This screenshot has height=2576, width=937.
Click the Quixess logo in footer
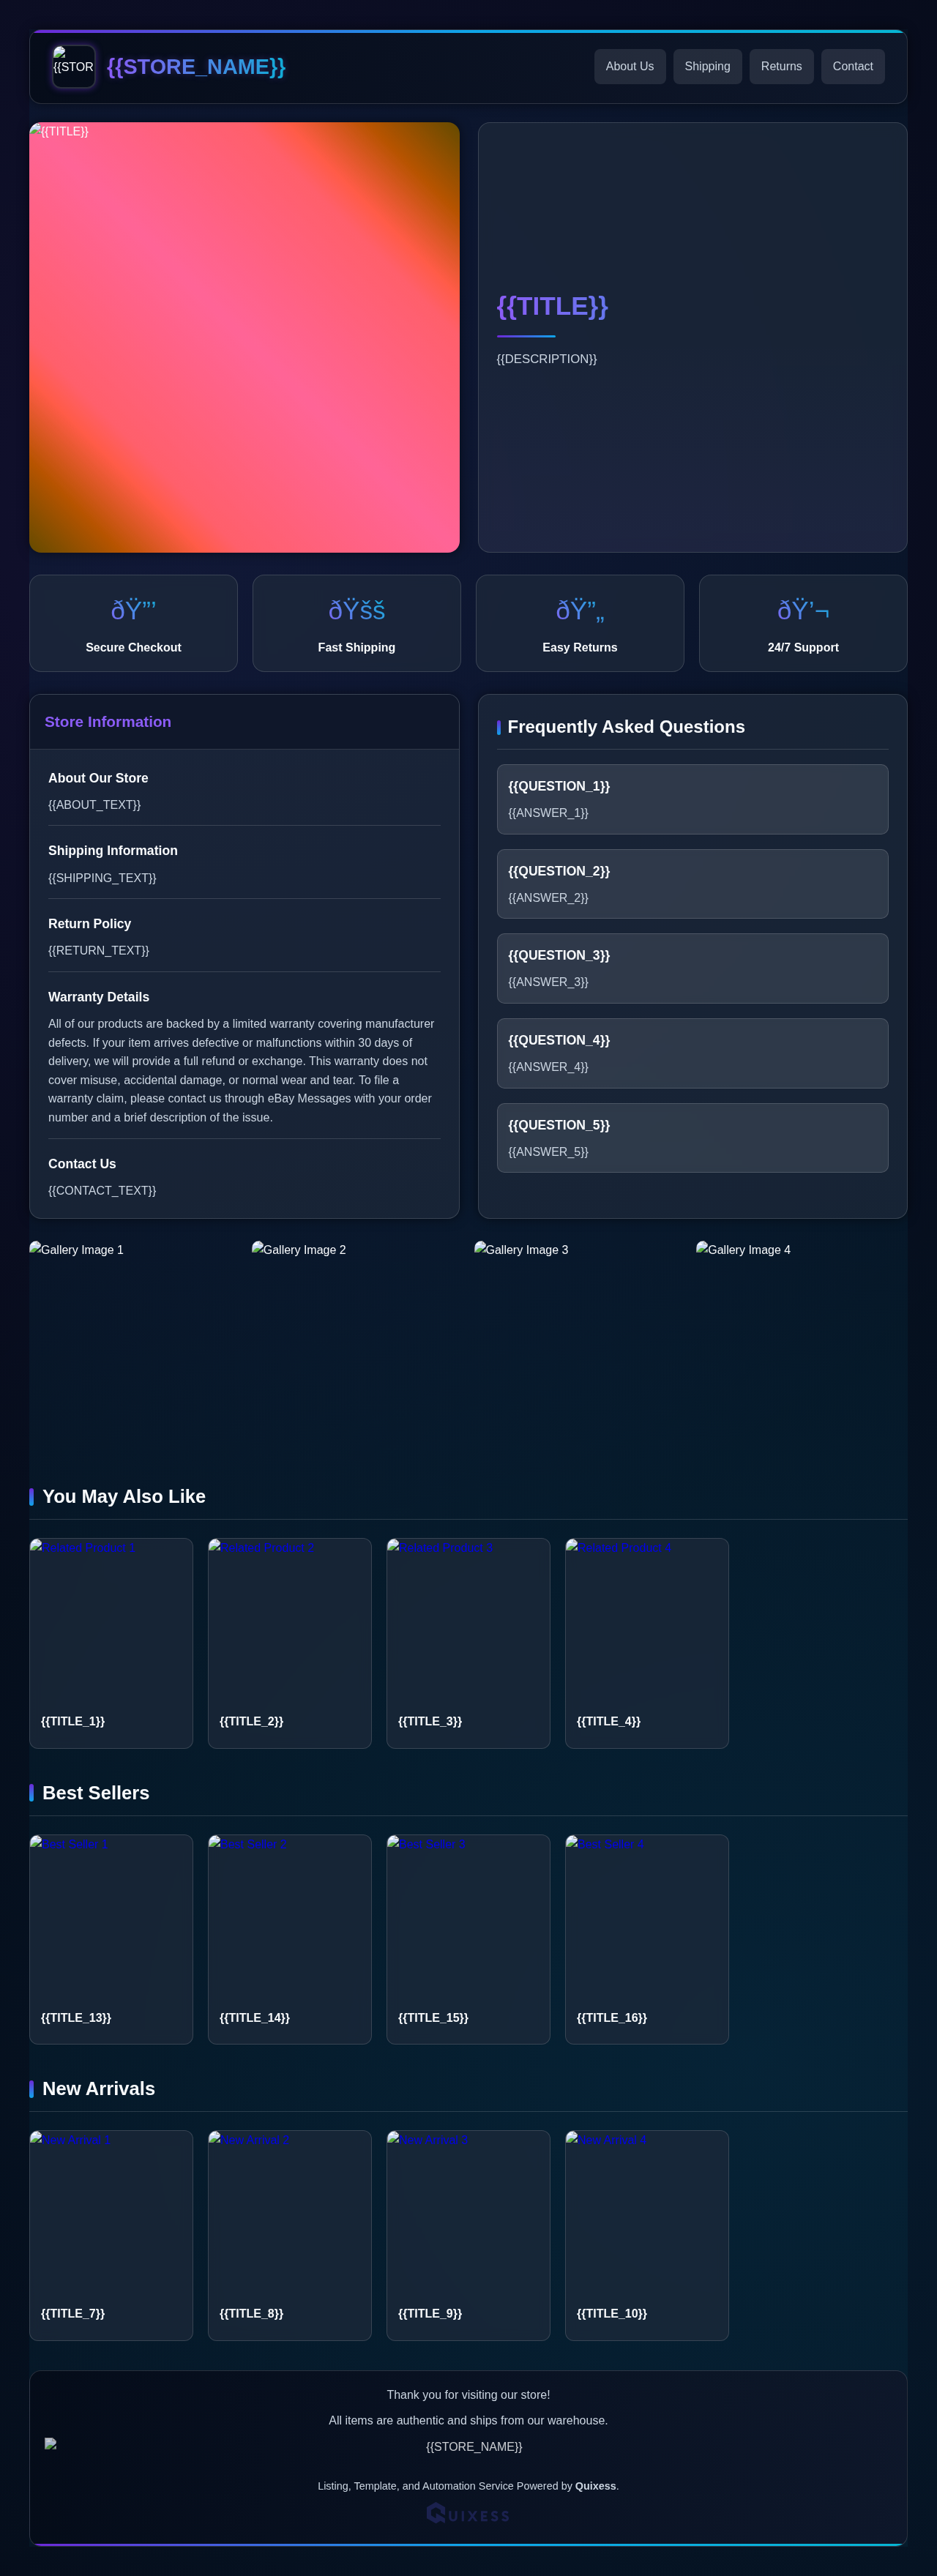(468, 2514)
